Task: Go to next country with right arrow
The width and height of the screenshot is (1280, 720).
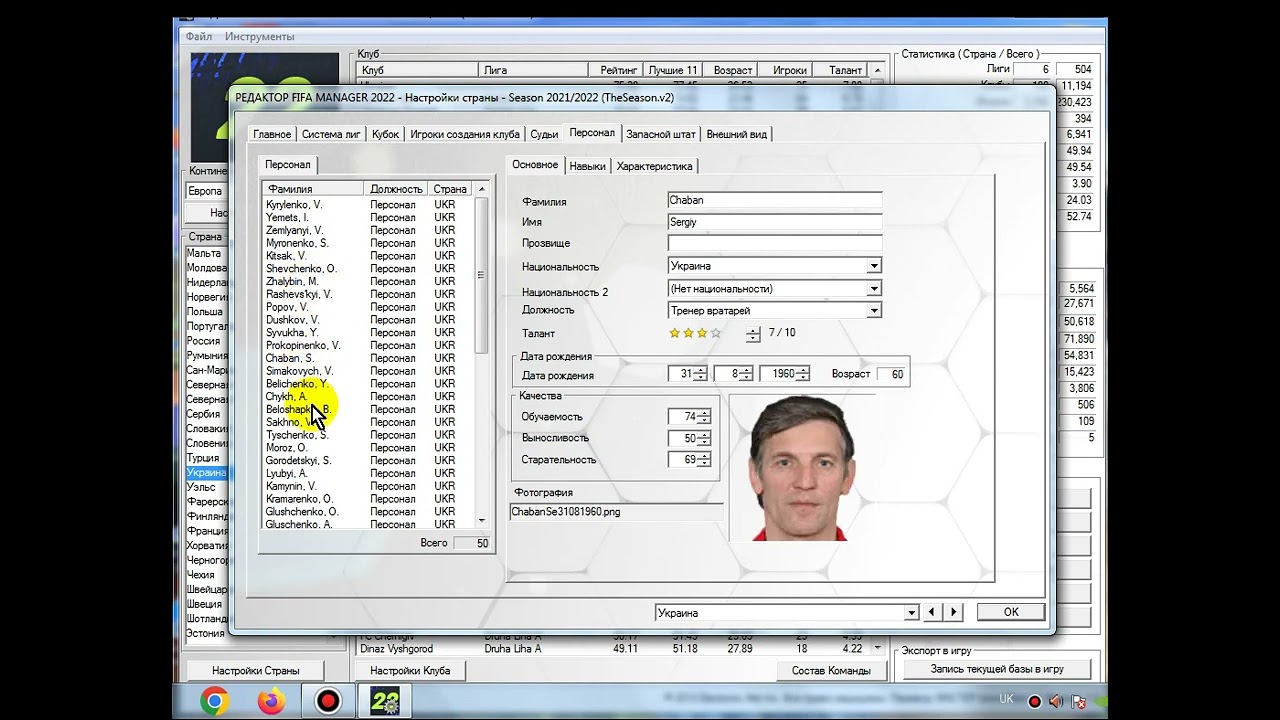Action: pyautogui.click(x=953, y=612)
